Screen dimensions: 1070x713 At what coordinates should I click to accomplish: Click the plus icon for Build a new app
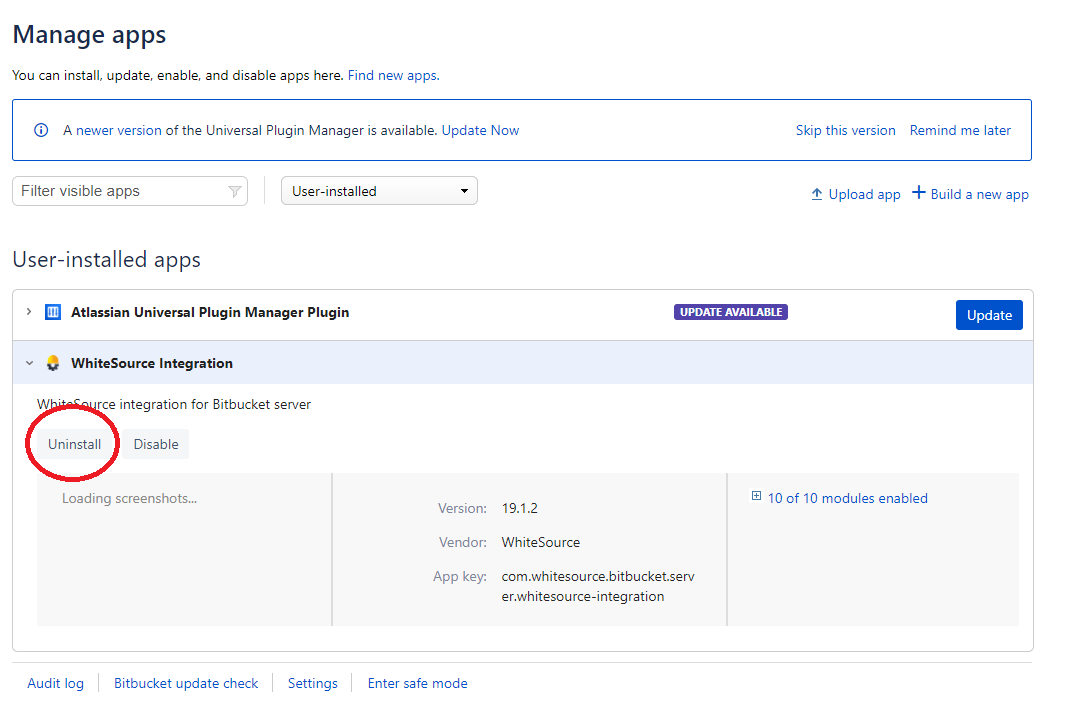click(x=919, y=193)
